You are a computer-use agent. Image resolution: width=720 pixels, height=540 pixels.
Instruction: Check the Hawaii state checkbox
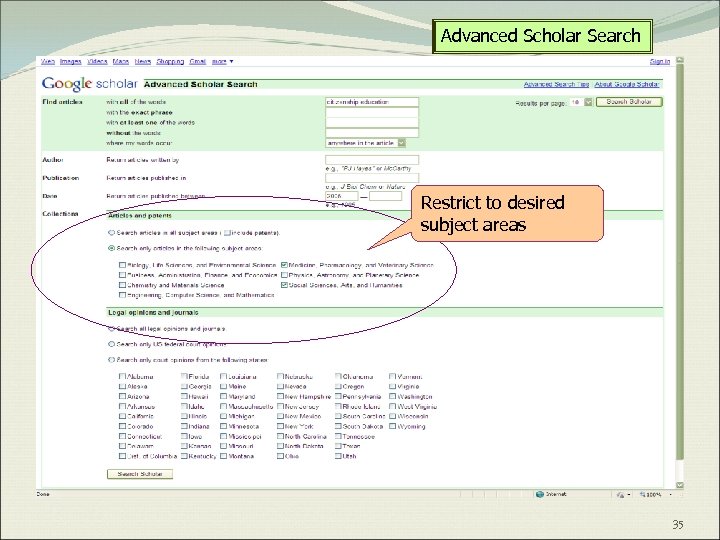[x=184, y=396]
